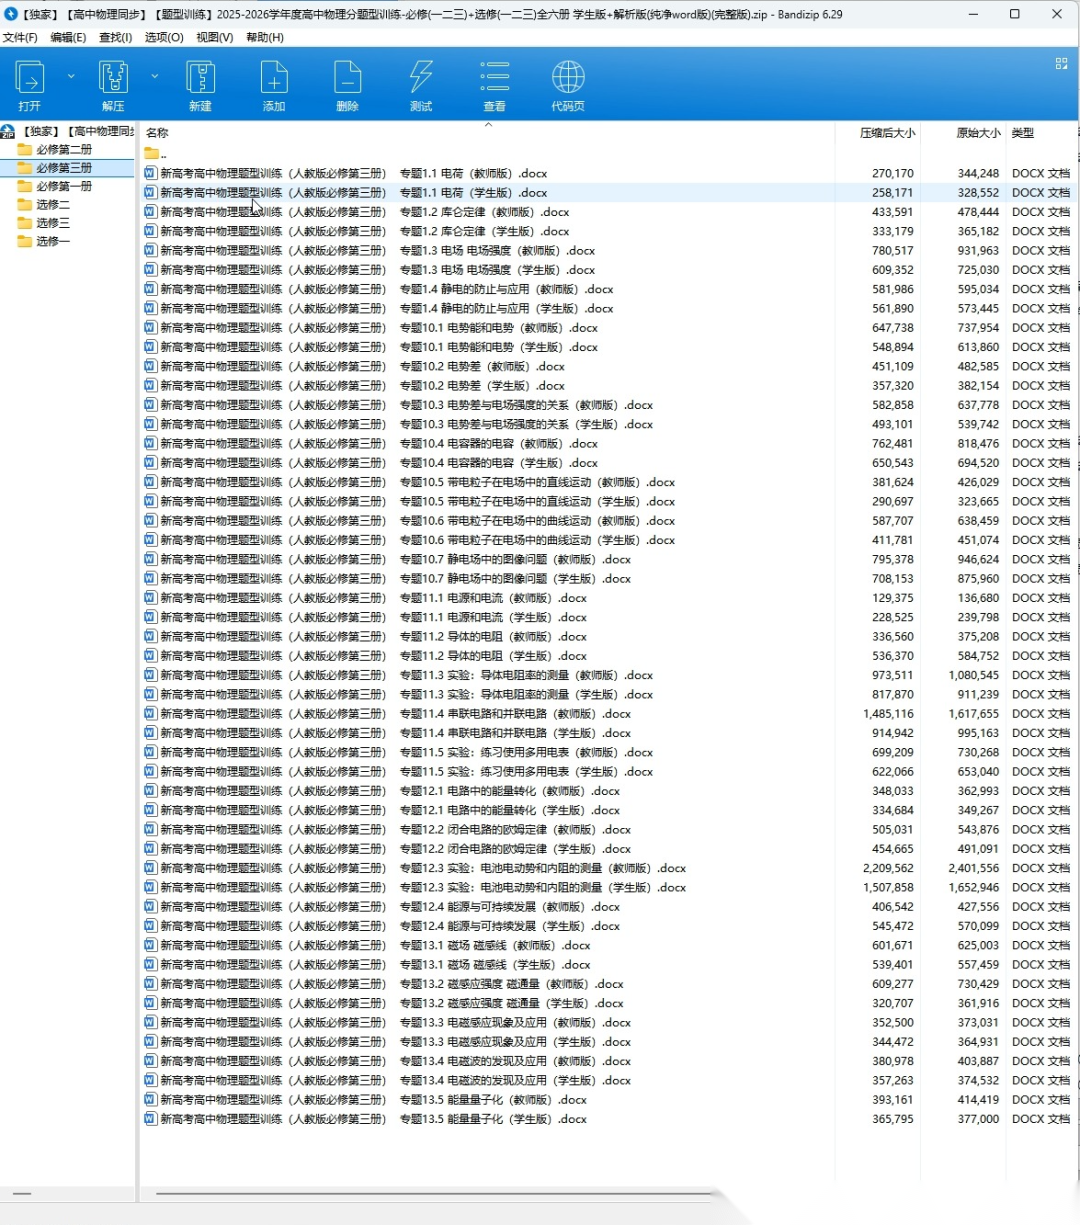Click the 新建 (New archive) toolbar icon
Screen dimensions: 1080x1225
(200, 78)
